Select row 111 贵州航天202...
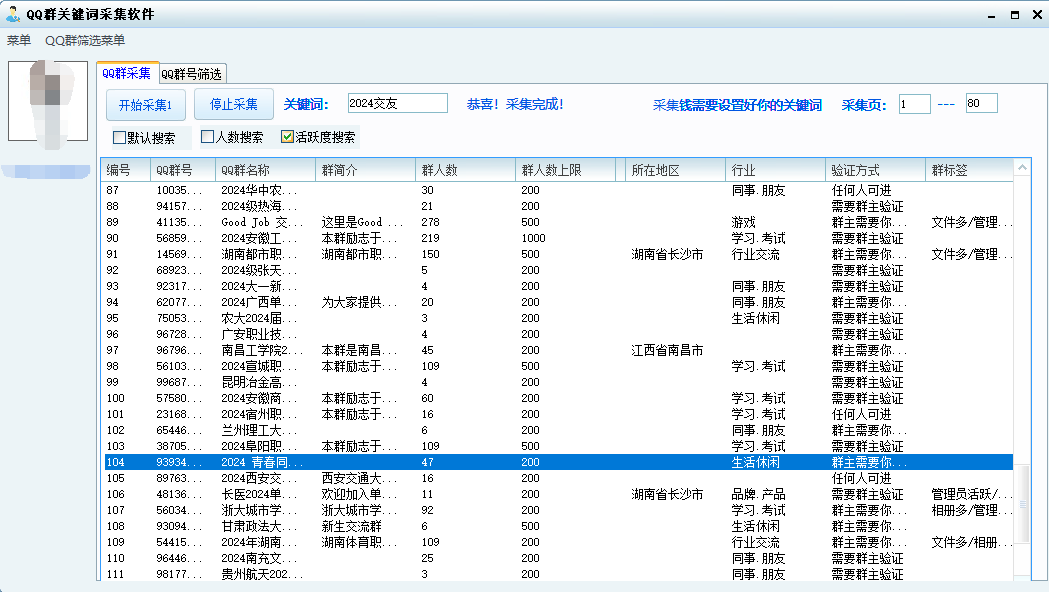1049x592 pixels. (x=559, y=574)
